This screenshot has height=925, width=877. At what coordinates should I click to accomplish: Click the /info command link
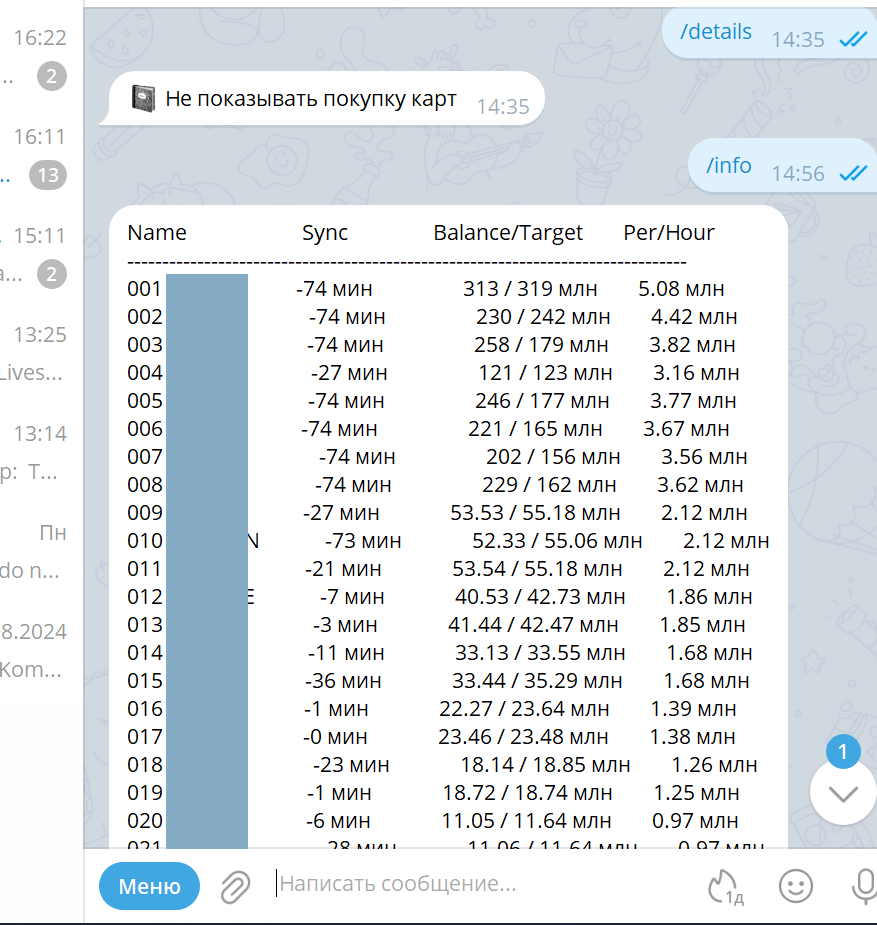tap(728, 166)
